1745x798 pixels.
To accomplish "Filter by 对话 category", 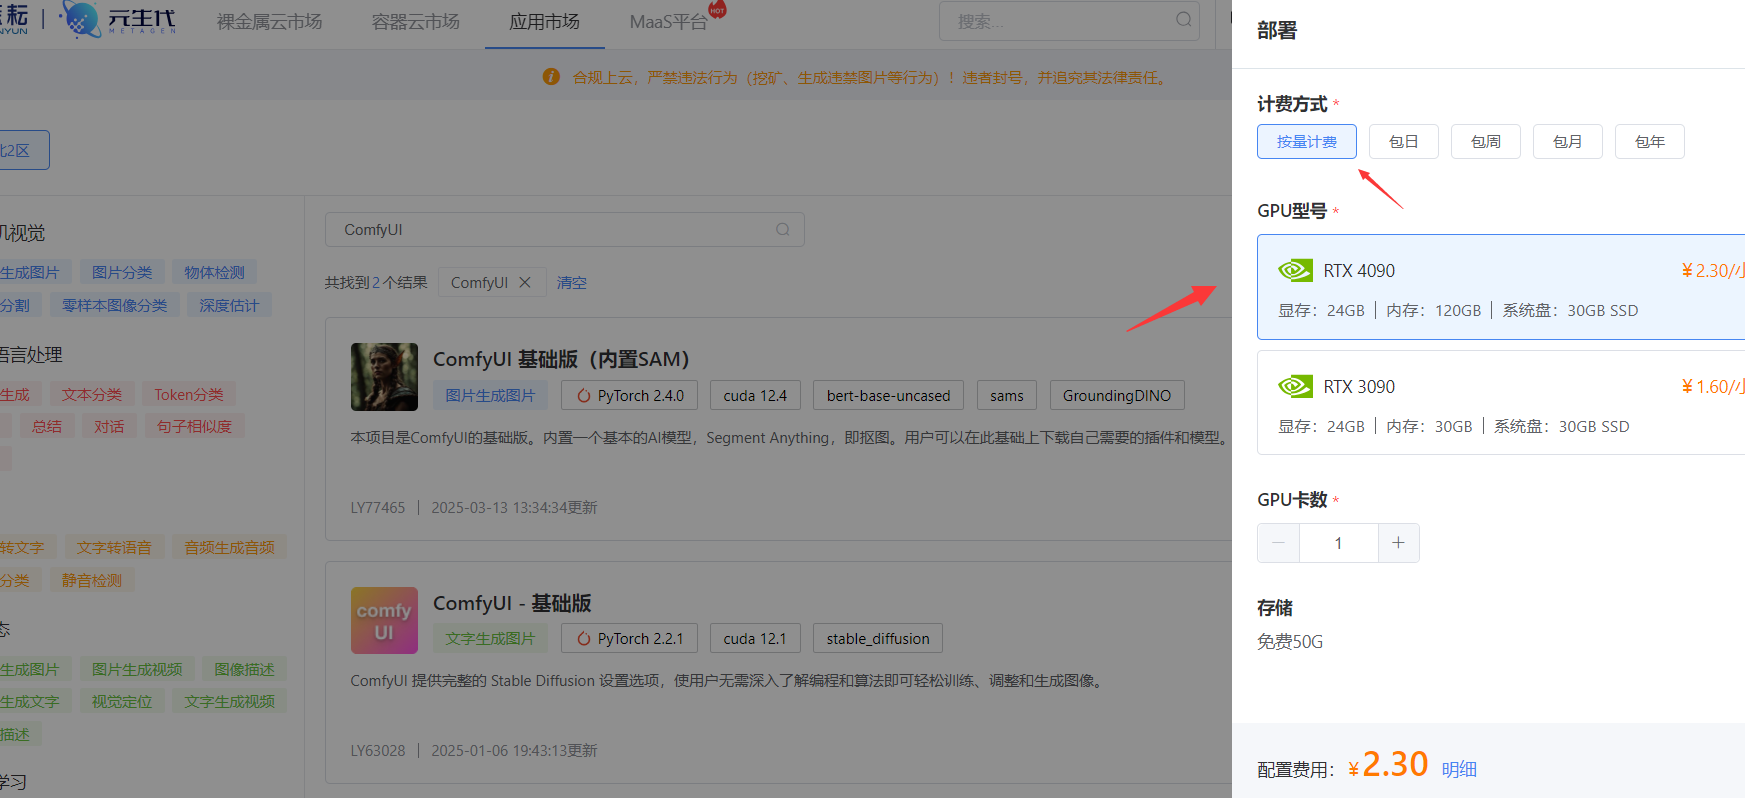I will (x=109, y=426).
